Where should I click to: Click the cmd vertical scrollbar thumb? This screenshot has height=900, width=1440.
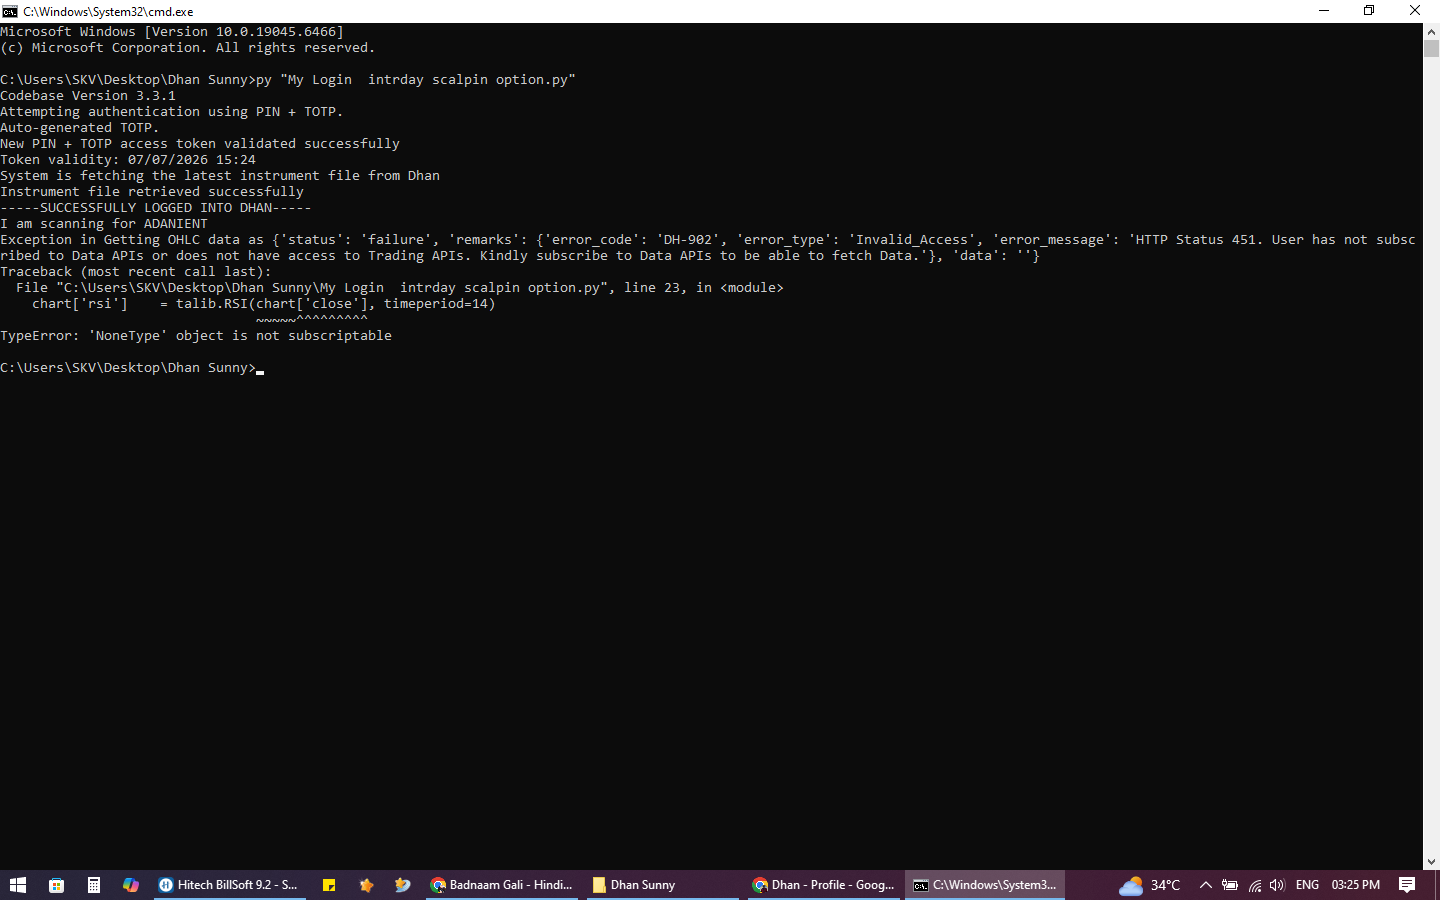[1431, 48]
